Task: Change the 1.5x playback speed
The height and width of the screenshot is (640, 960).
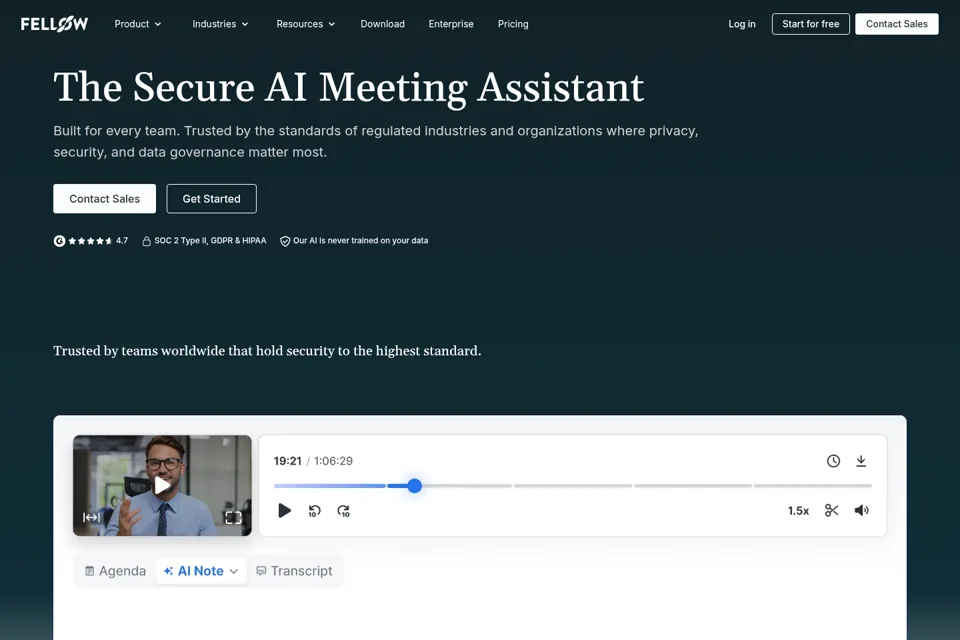Action: (798, 511)
